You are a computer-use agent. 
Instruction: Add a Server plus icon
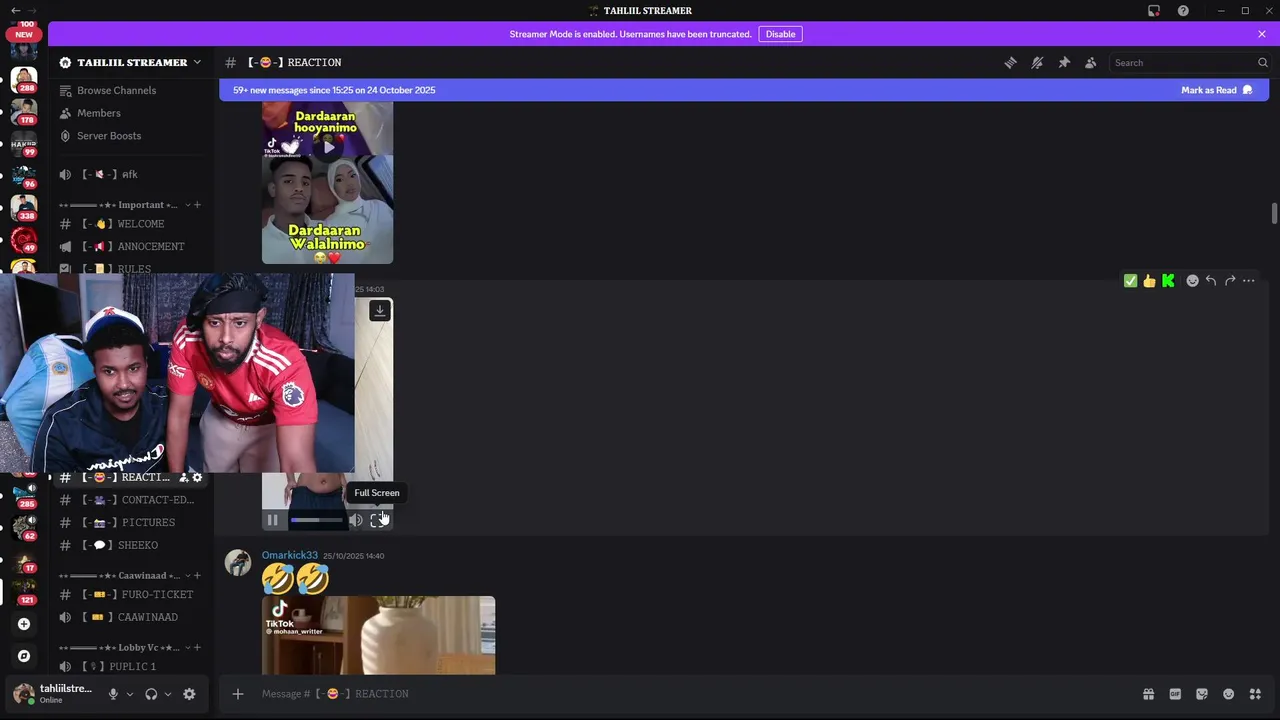pos(24,624)
